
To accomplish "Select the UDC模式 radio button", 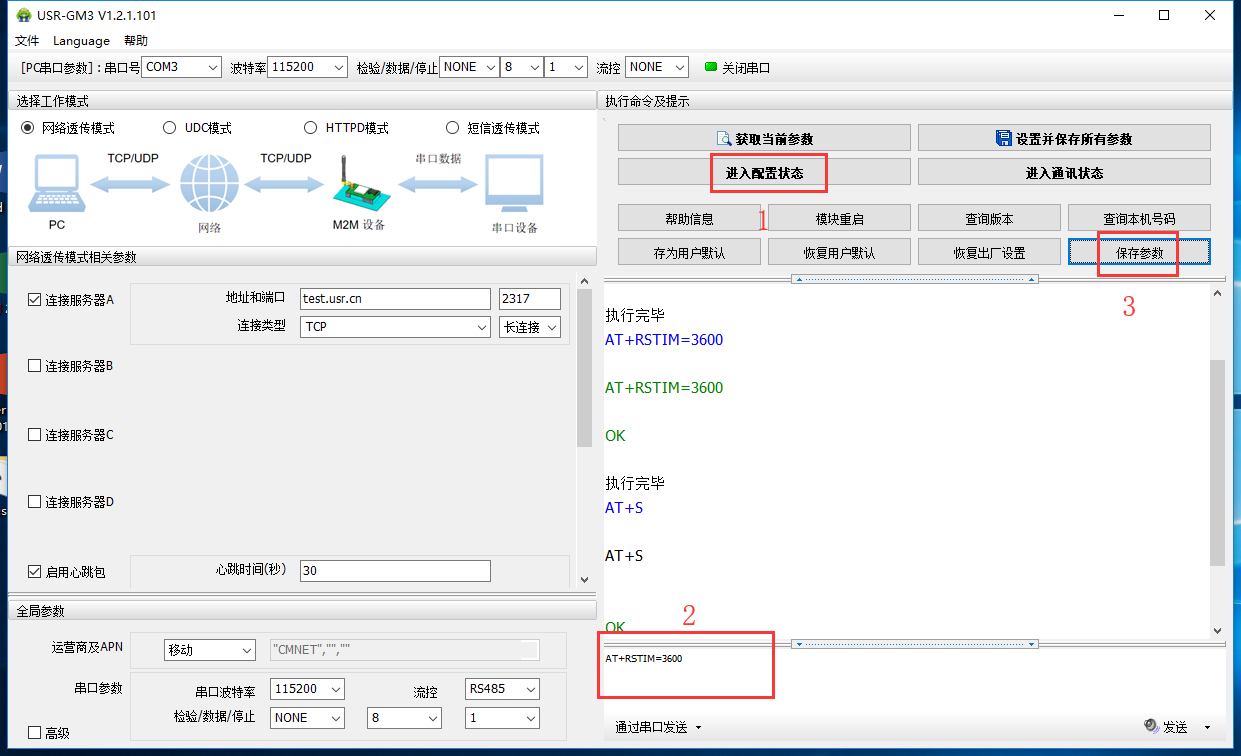I will [169, 128].
